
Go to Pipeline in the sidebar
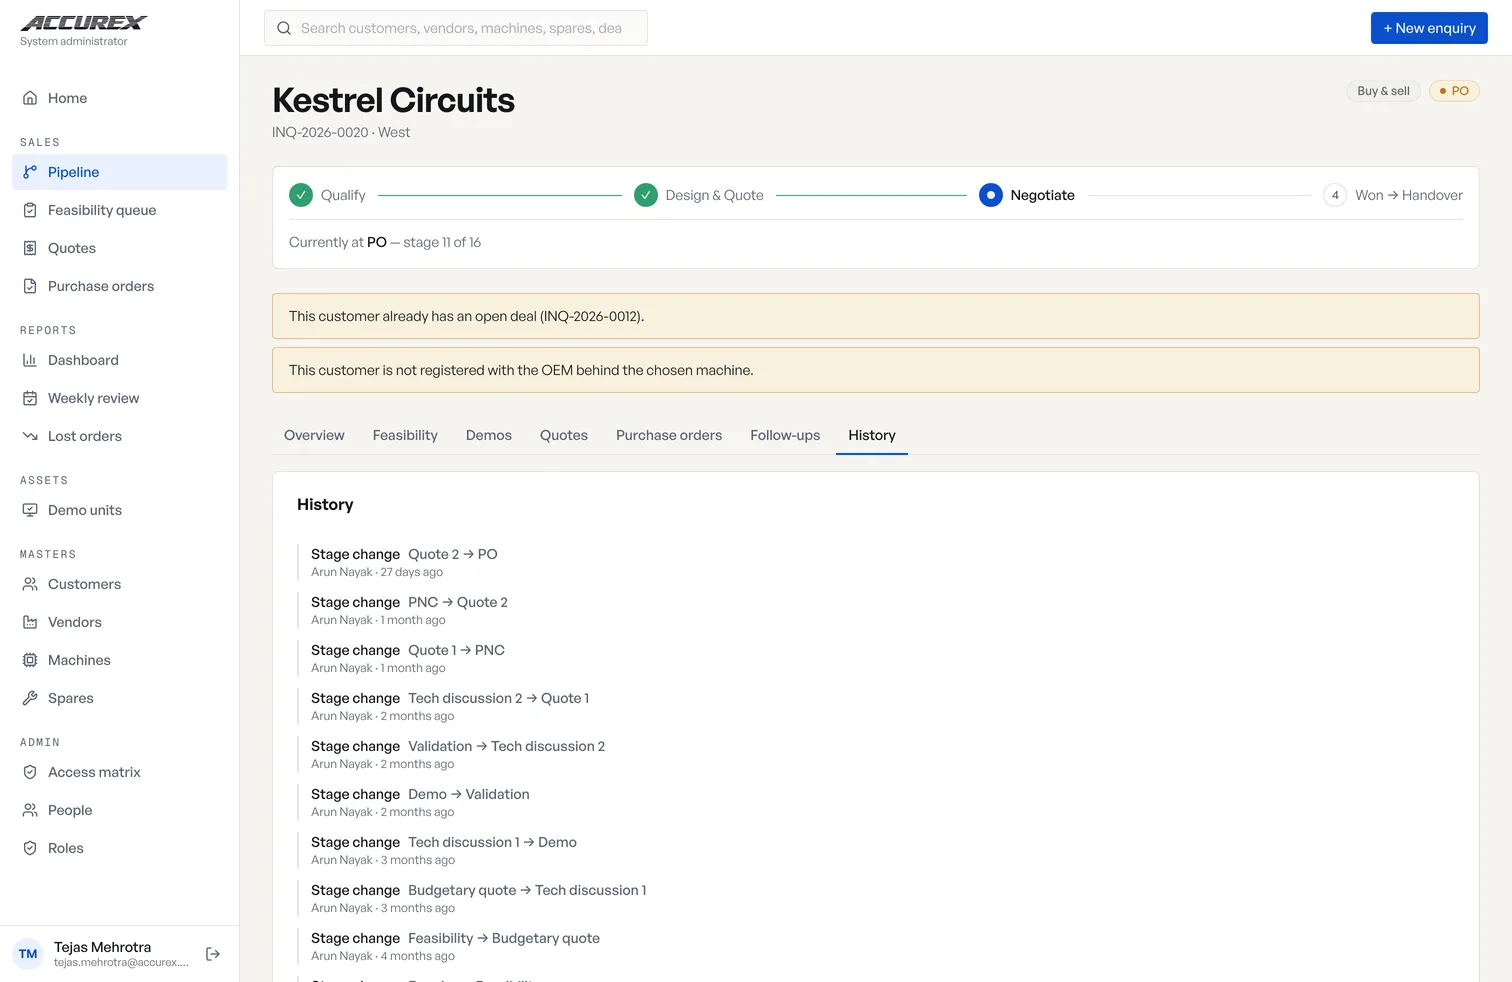click(x=119, y=172)
